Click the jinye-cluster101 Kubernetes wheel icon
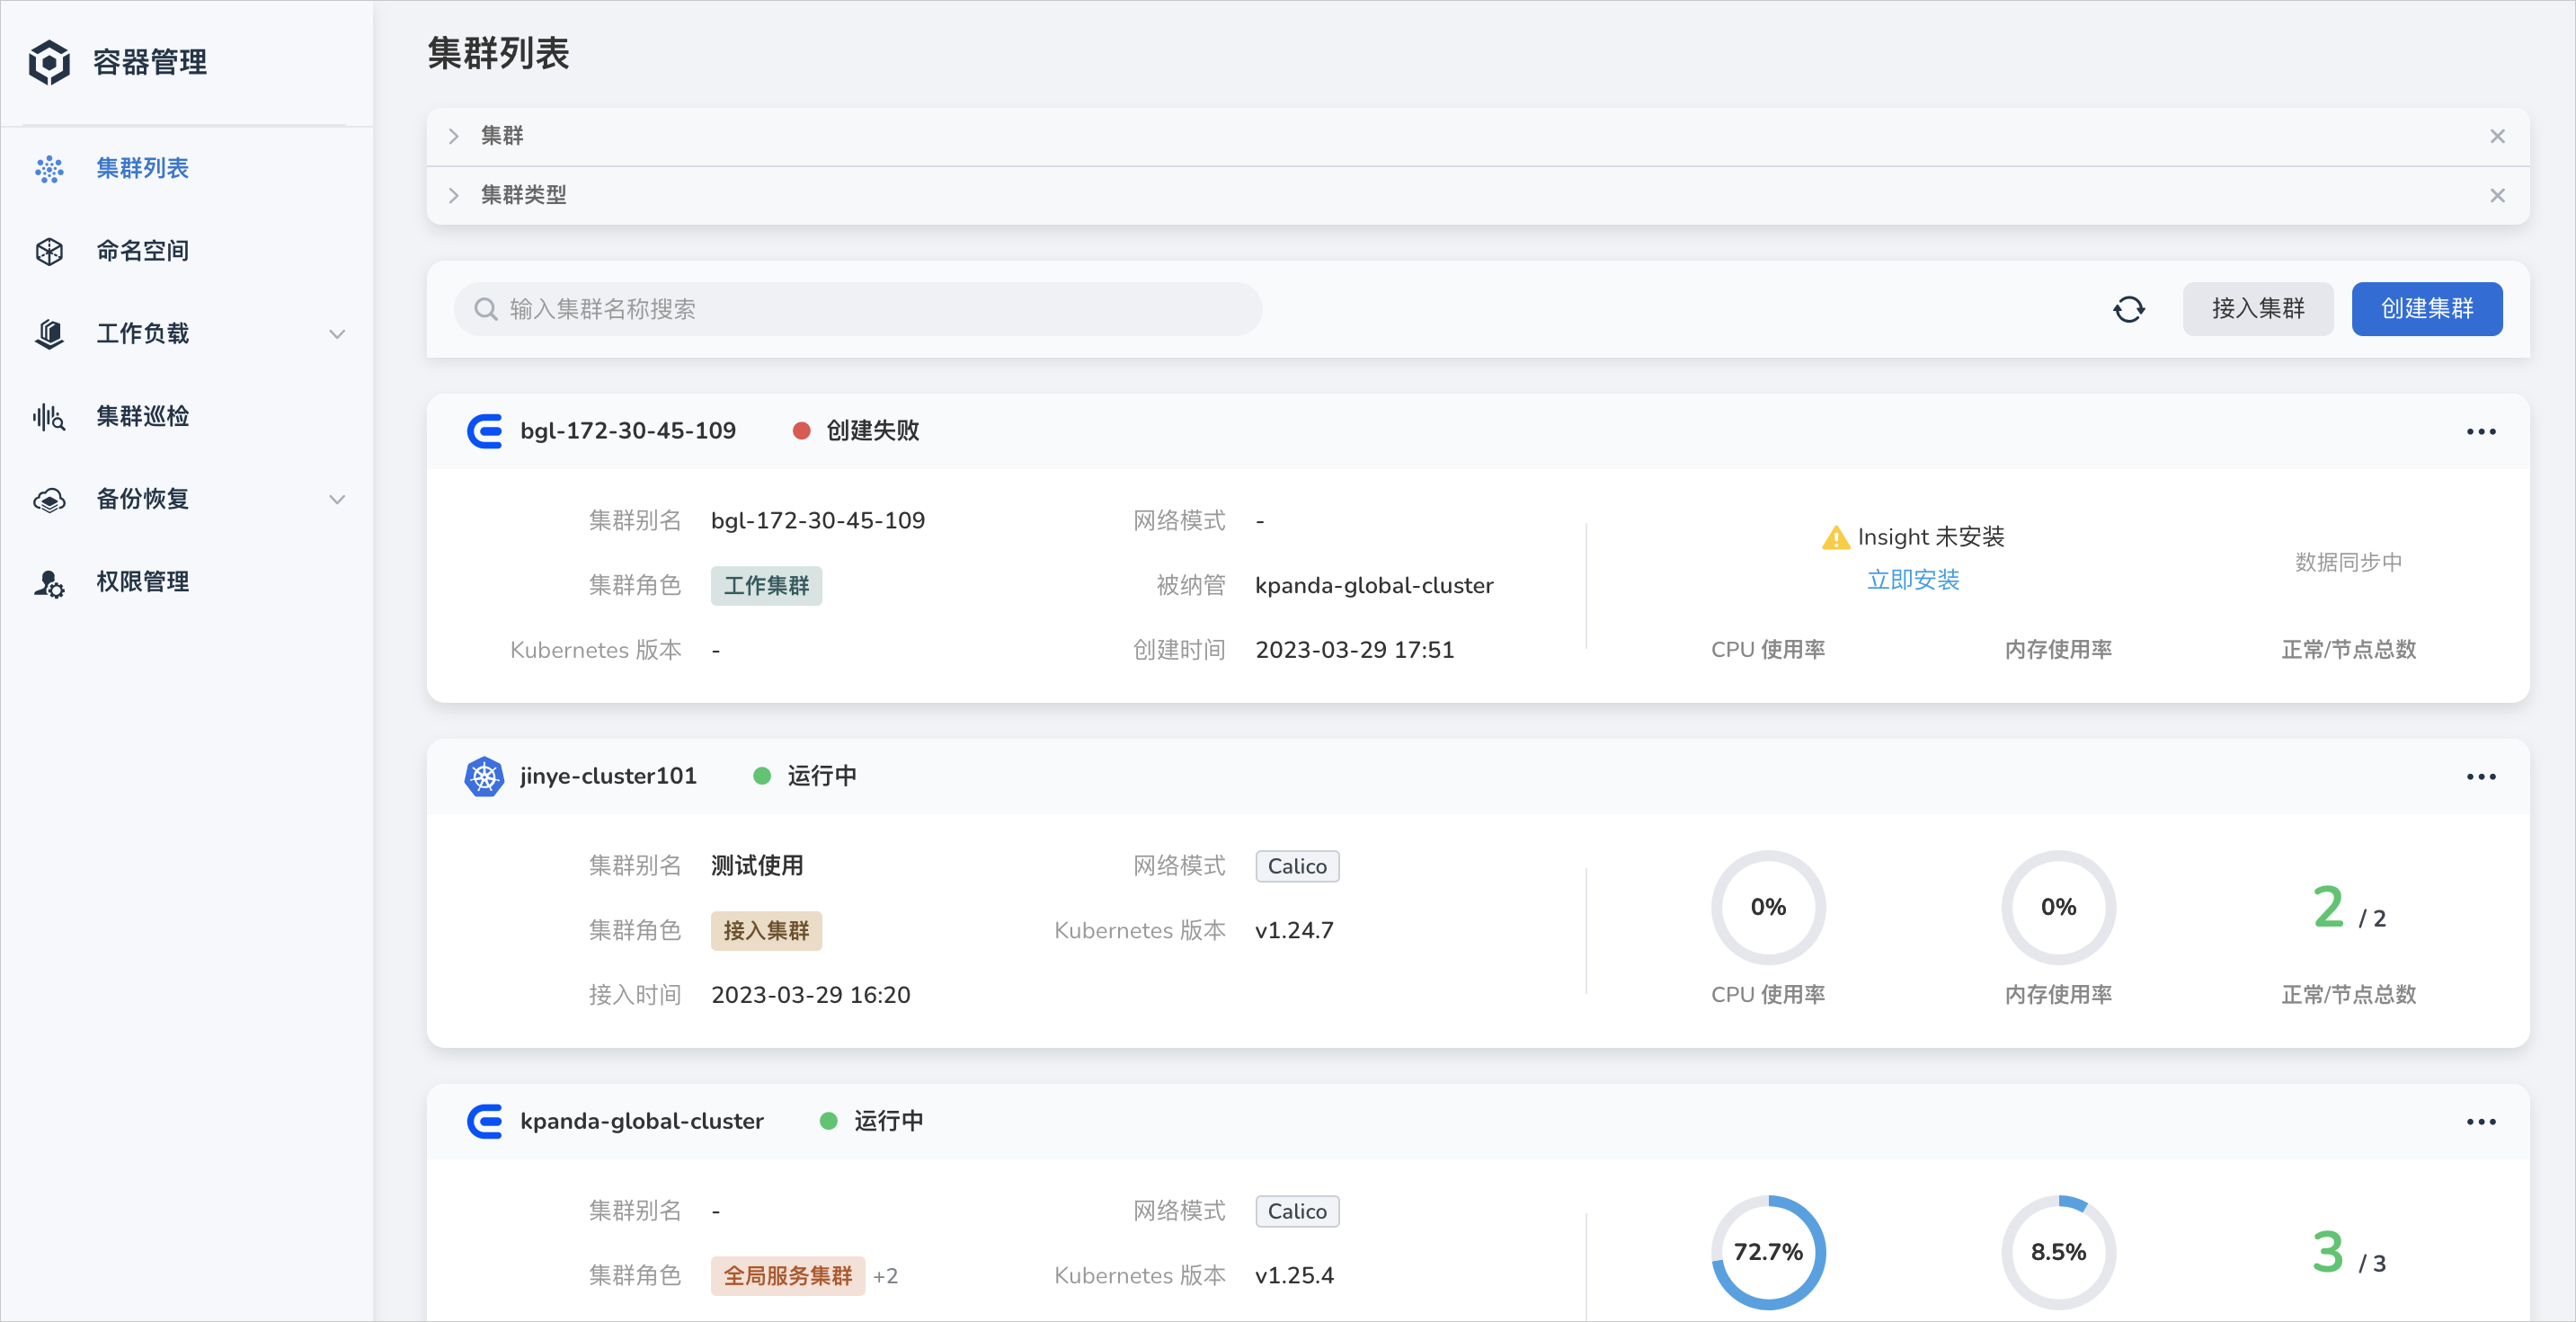Screen dimensions: 2576x1322 [485, 776]
